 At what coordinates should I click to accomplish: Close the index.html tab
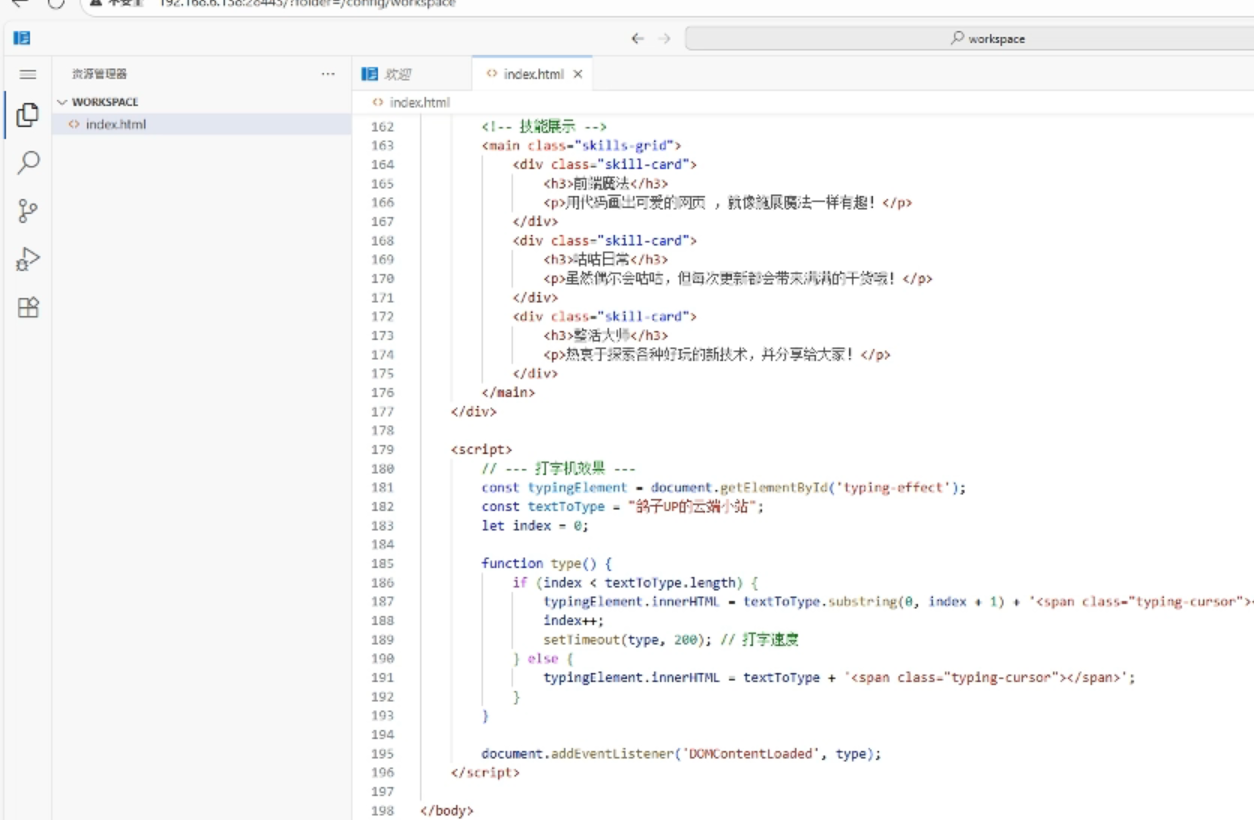point(577,74)
